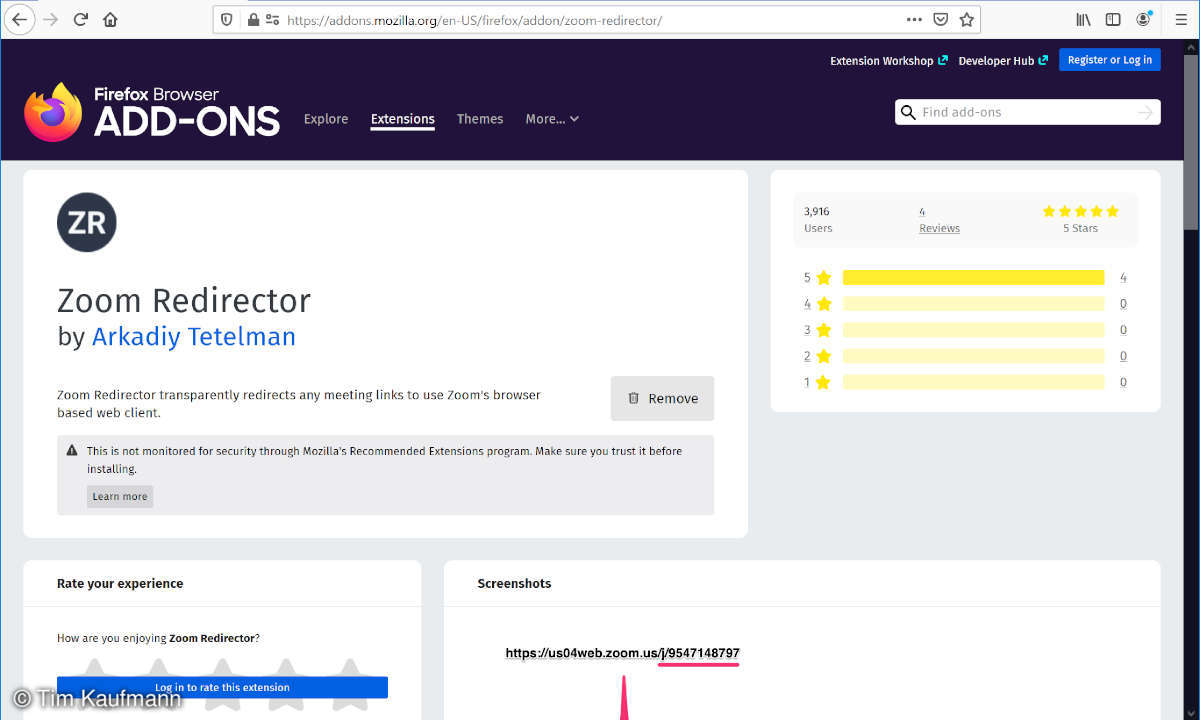Open author Arkadiy Telelman's profile

(x=194, y=337)
